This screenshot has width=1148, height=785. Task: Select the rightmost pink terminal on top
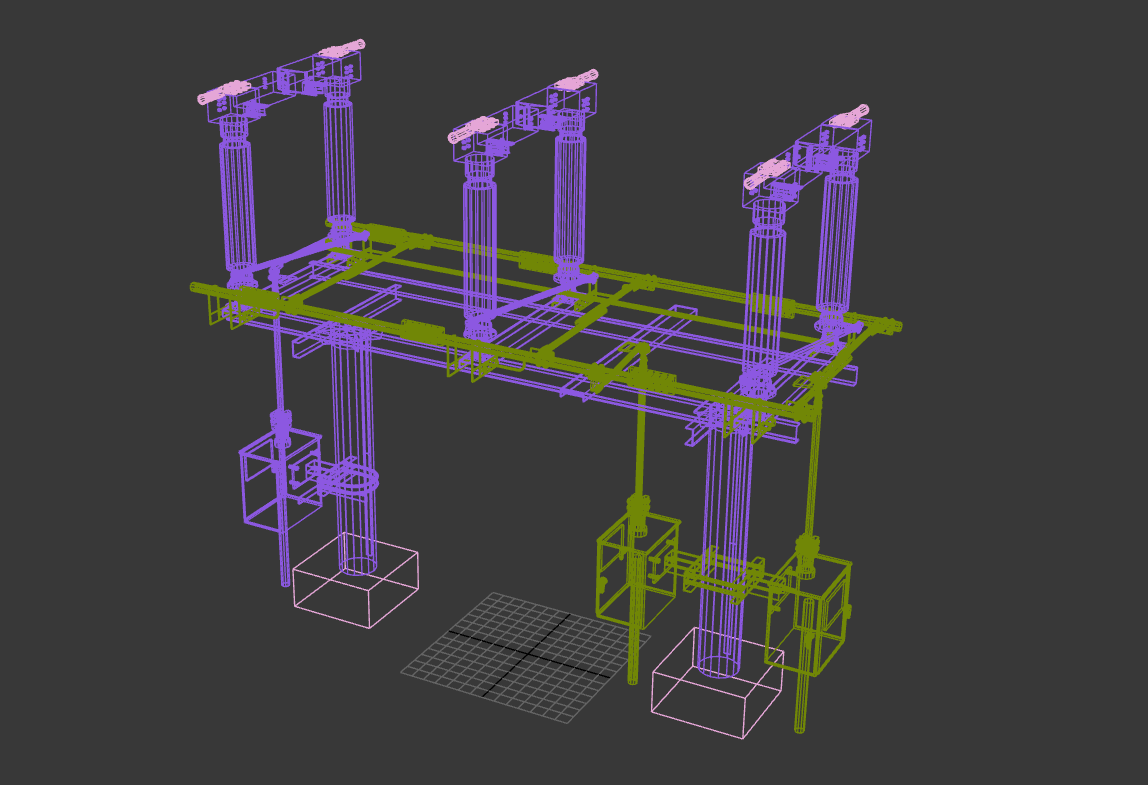tap(849, 116)
